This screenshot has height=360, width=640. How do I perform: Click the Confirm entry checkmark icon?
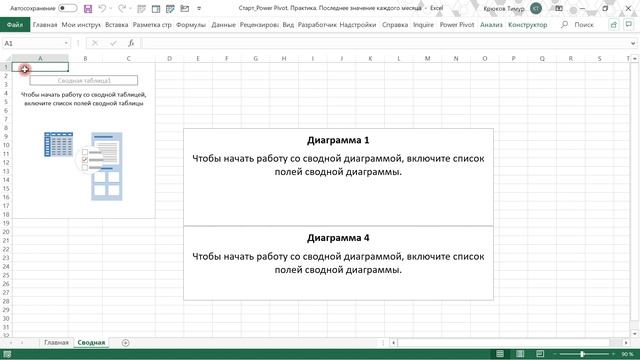113,43
